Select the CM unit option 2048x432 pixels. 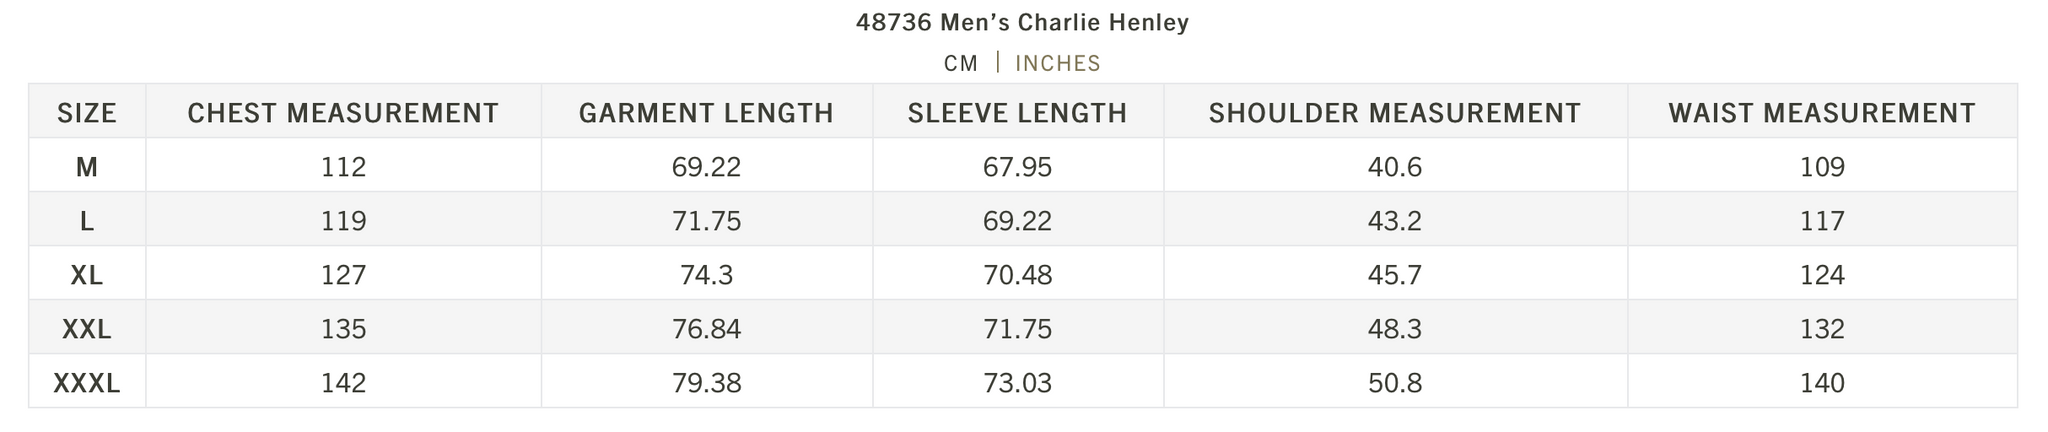(x=961, y=63)
